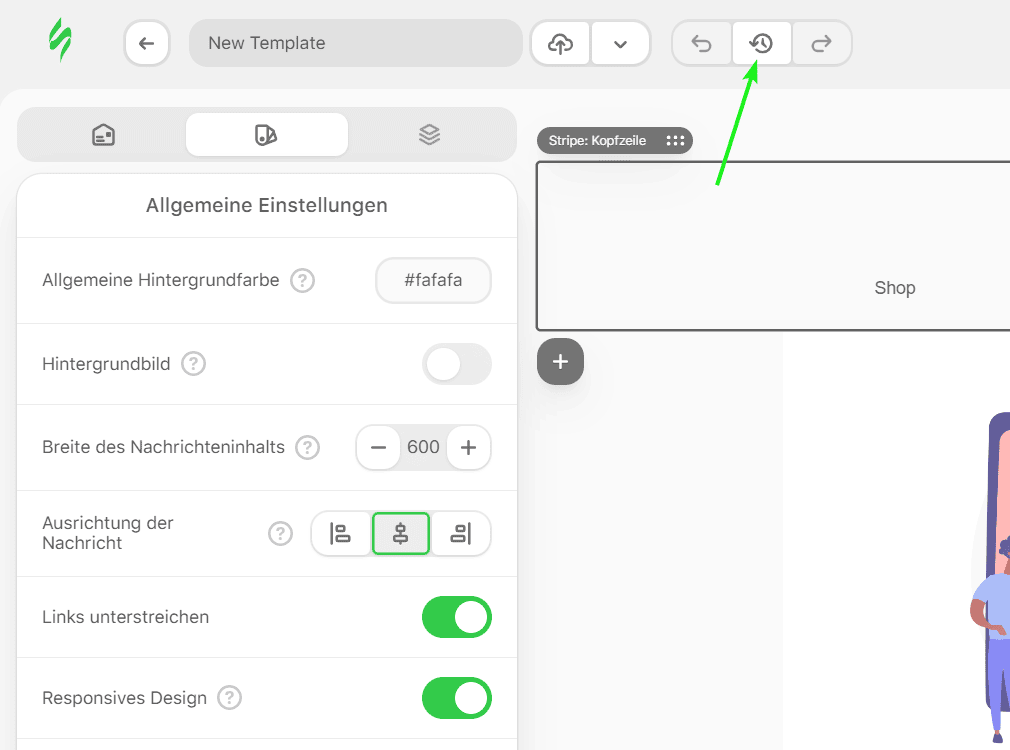The width and height of the screenshot is (1010, 750).
Task: Click the green Stripo logo
Action: click(61, 42)
